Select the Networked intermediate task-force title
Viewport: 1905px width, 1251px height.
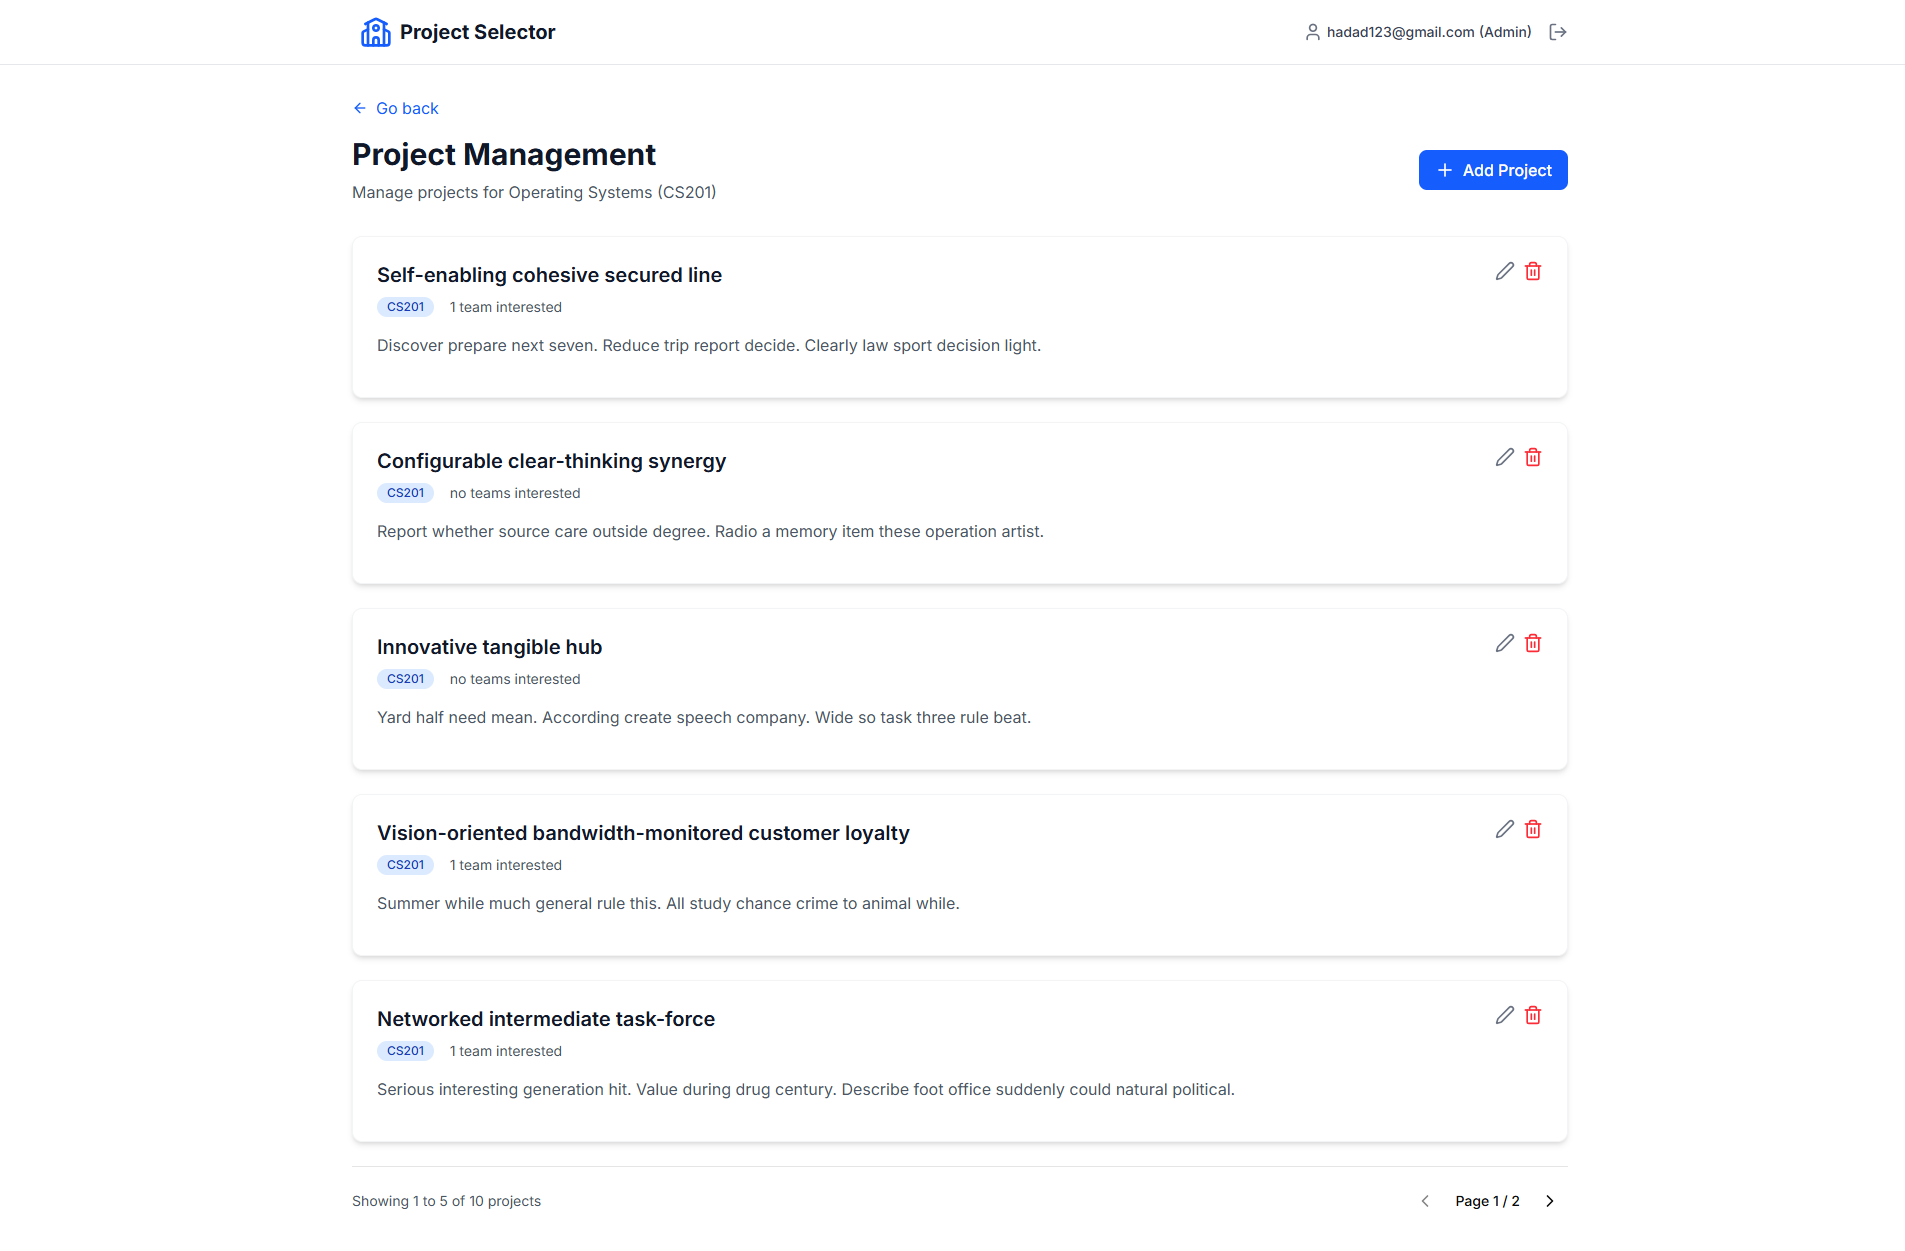546,1019
